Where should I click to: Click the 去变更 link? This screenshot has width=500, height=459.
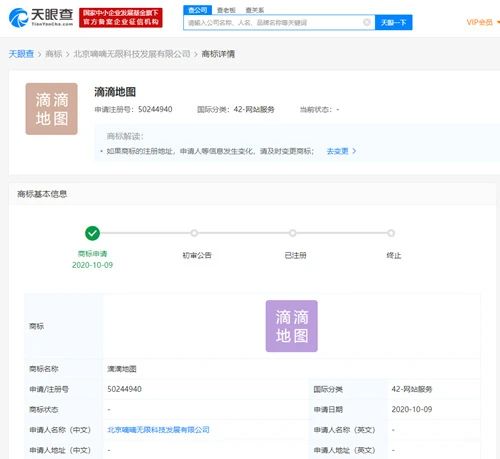337,151
